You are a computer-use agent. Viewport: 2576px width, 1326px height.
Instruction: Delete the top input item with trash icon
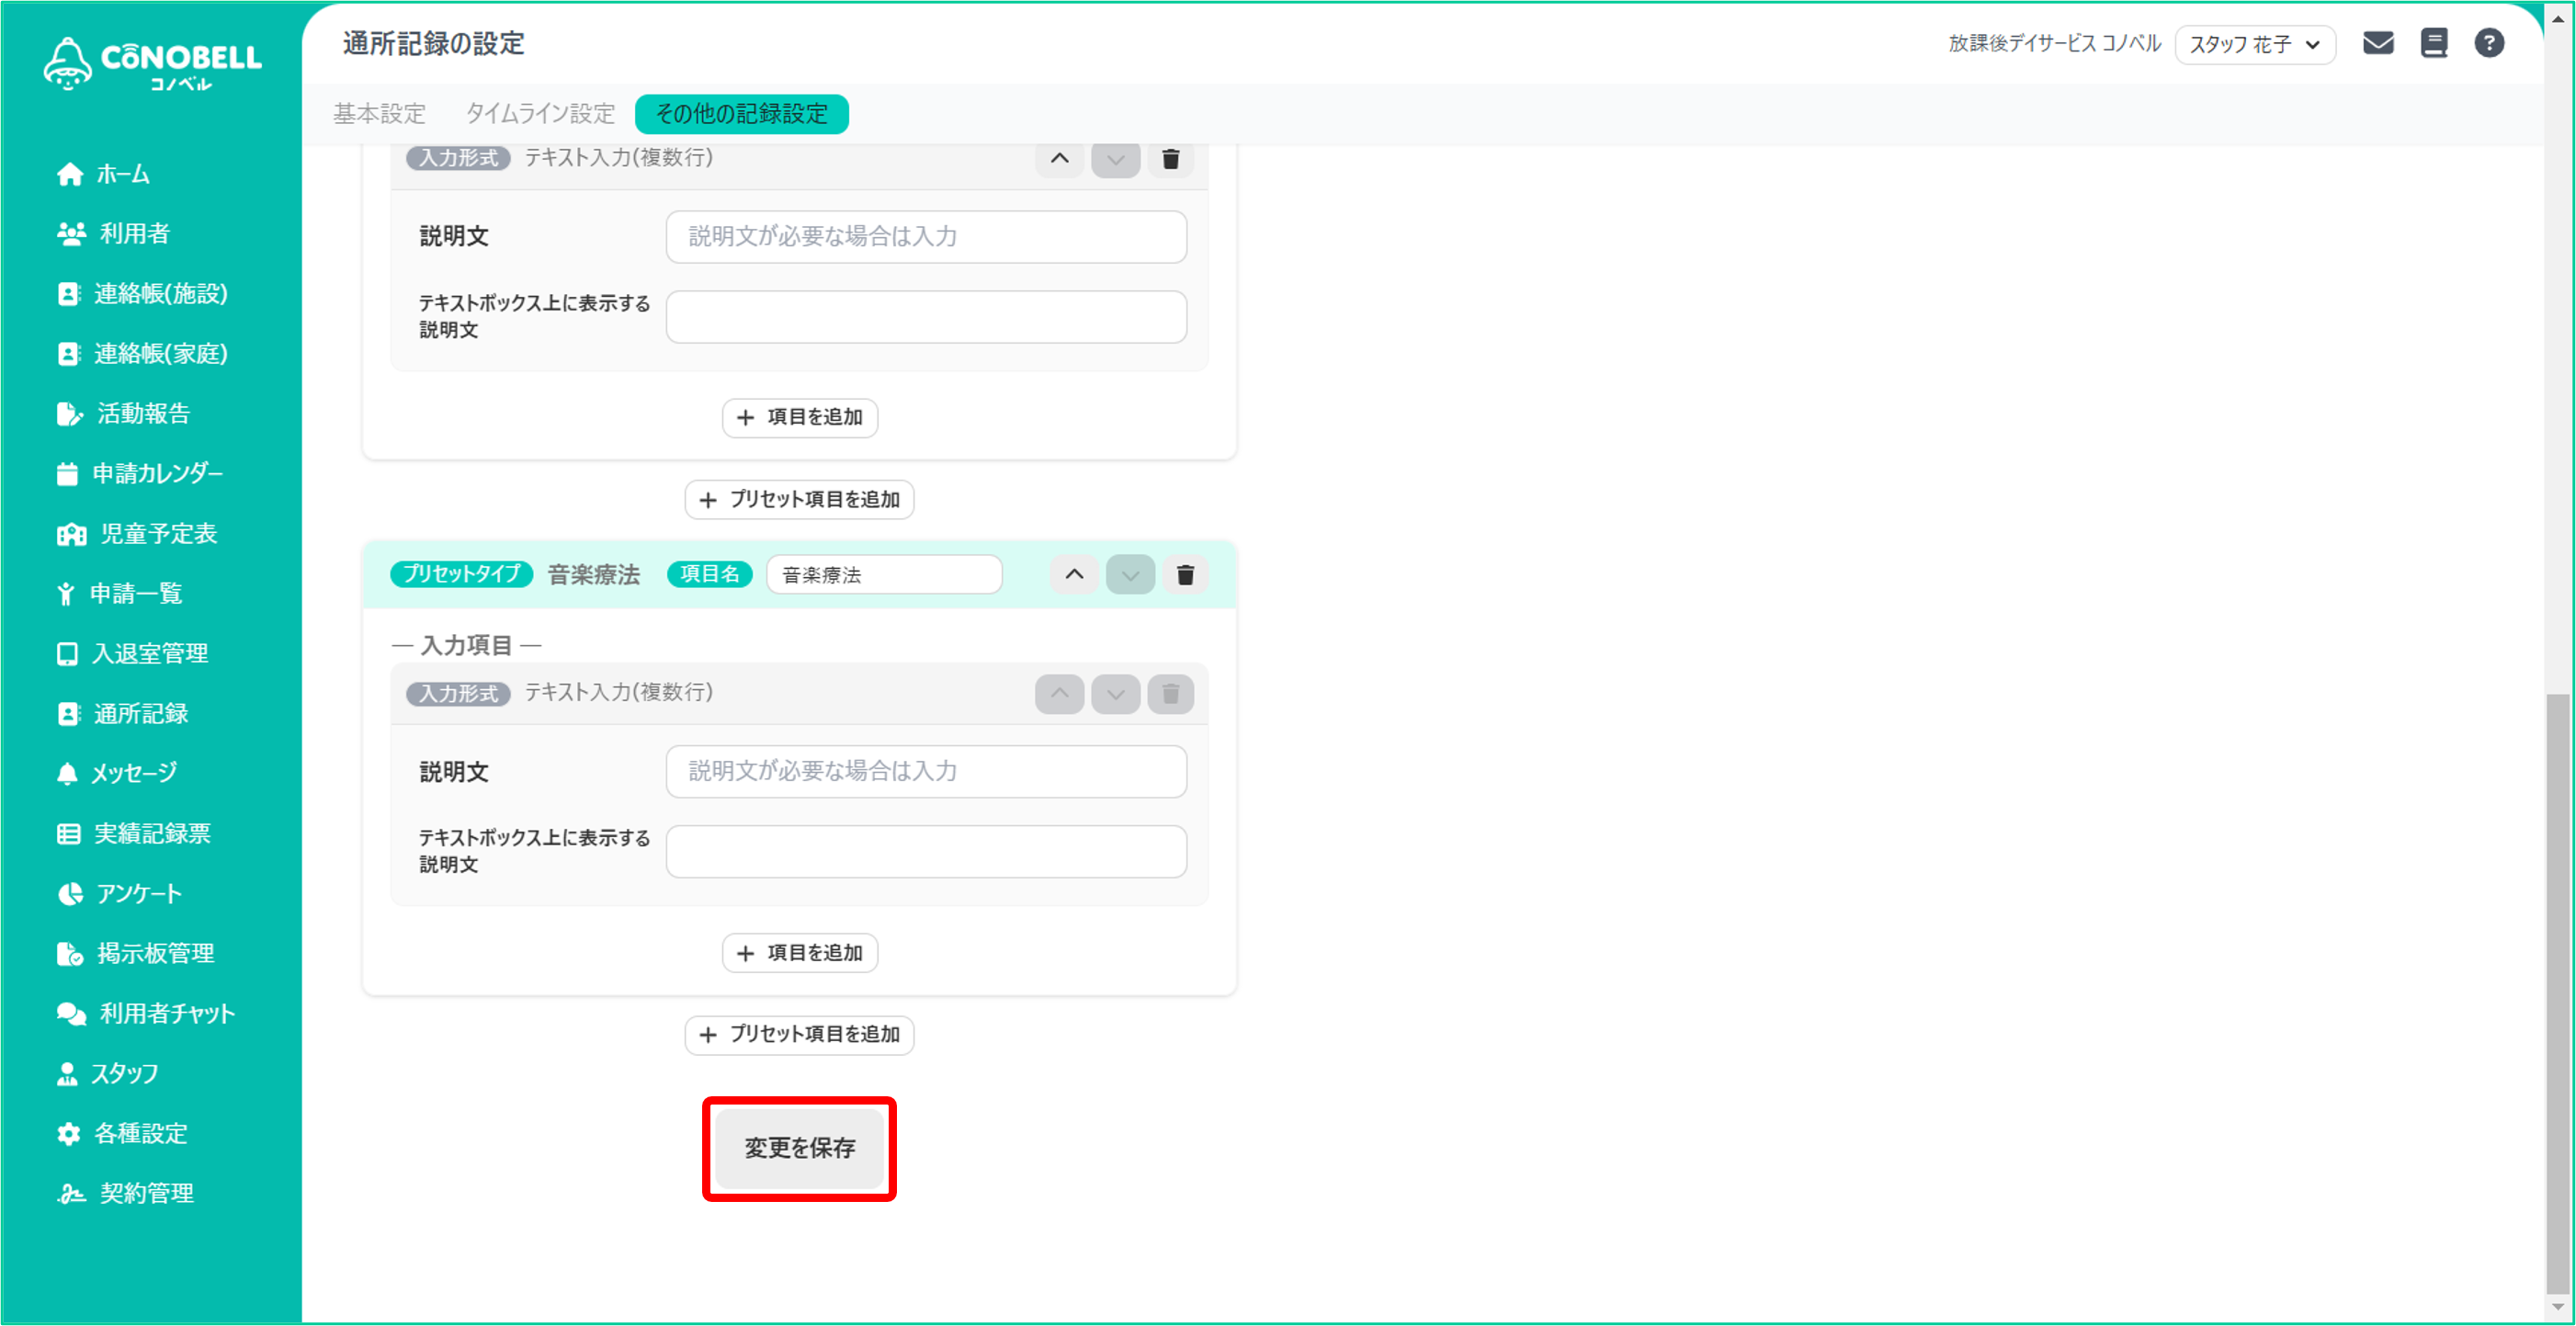pos(1171,158)
